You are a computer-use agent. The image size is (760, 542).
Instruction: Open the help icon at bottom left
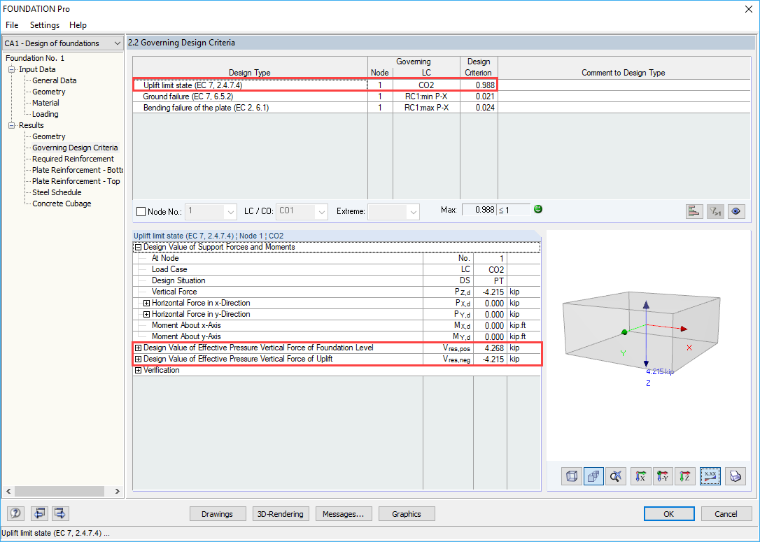tap(16, 513)
